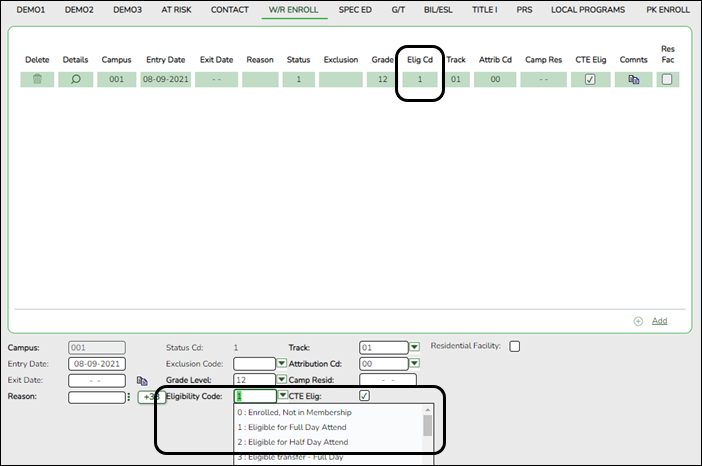
Task: Open the SPEC ED tab
Action: click(x=355, y=10)
